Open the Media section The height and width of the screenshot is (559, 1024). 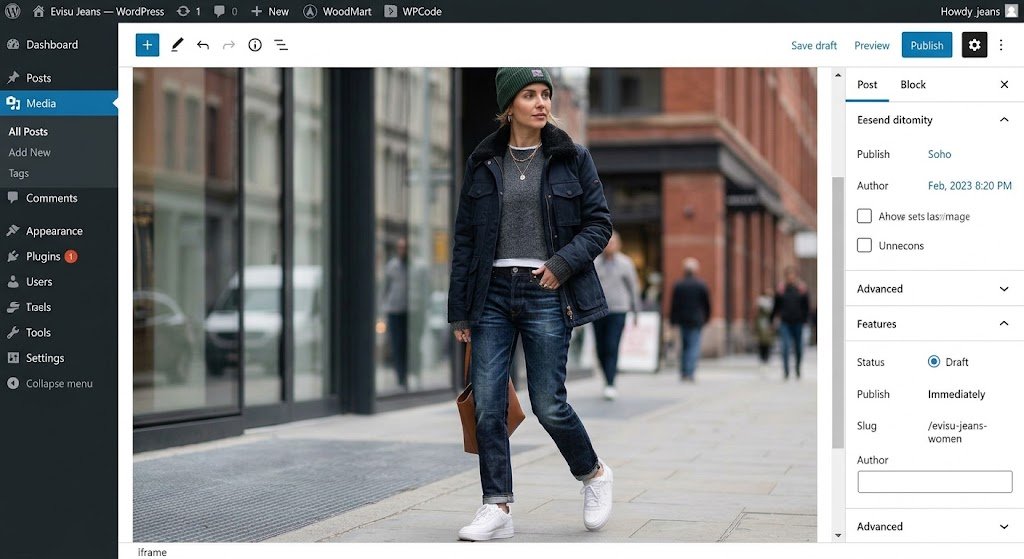pyautogui.click(x=59, y=103)
